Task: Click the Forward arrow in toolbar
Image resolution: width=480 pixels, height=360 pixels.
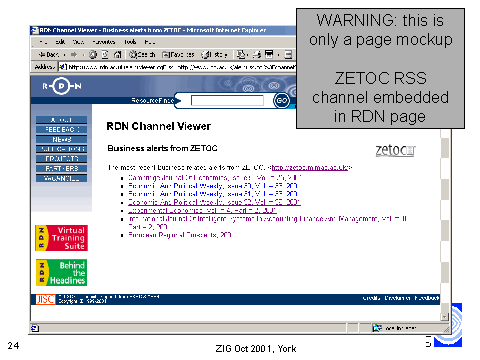Action: [74, 54]
